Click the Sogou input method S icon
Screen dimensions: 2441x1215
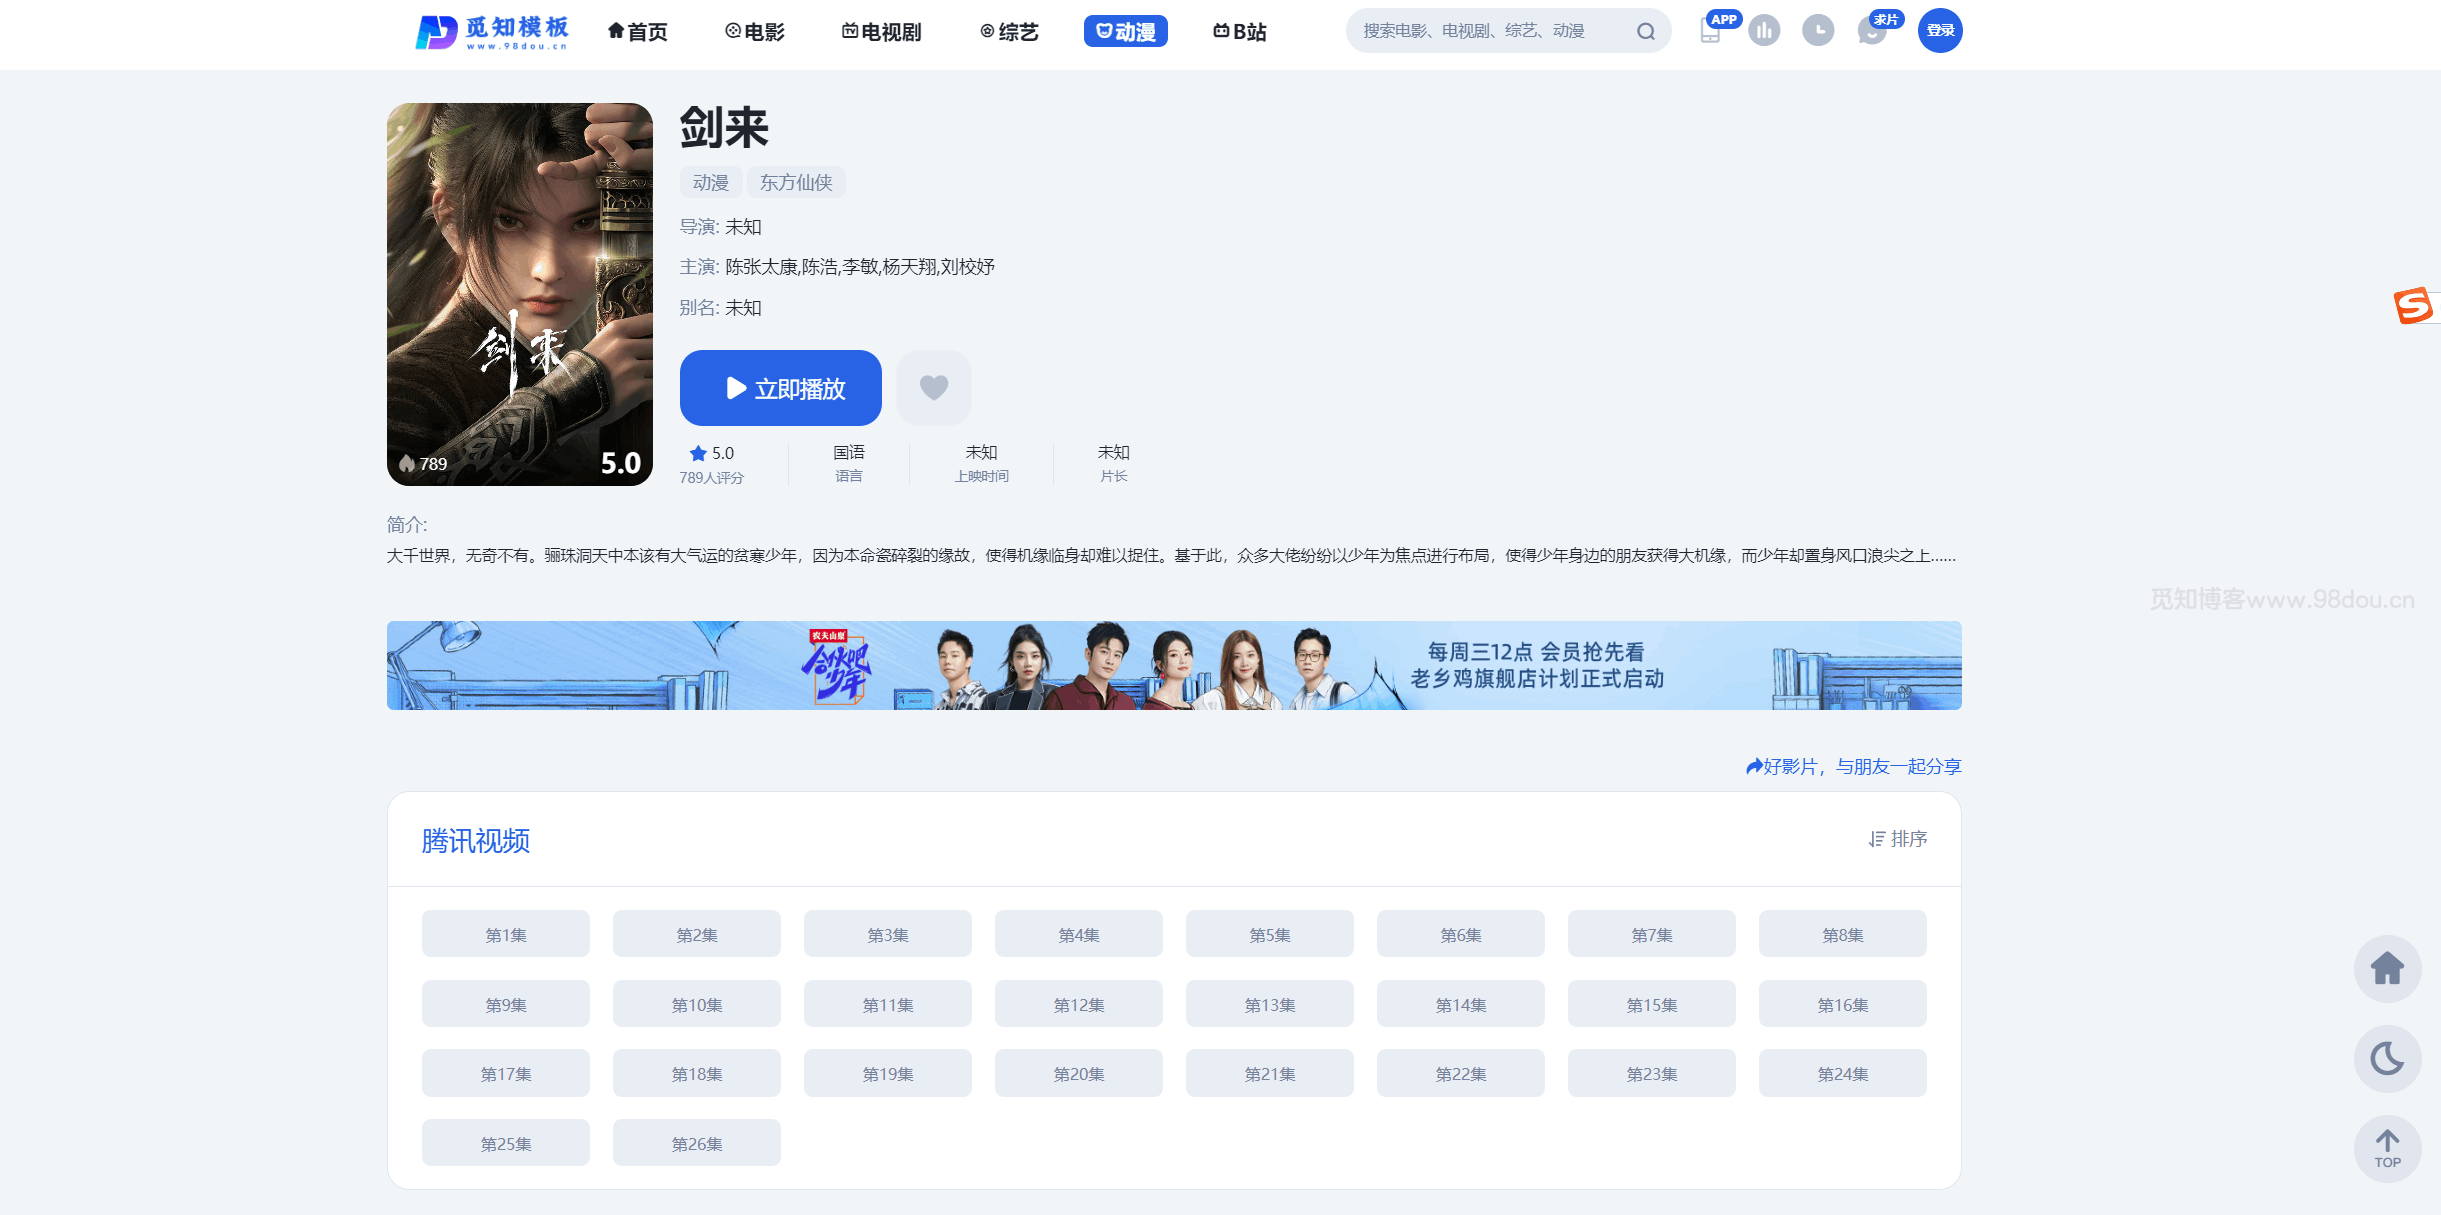(2413, 305)
